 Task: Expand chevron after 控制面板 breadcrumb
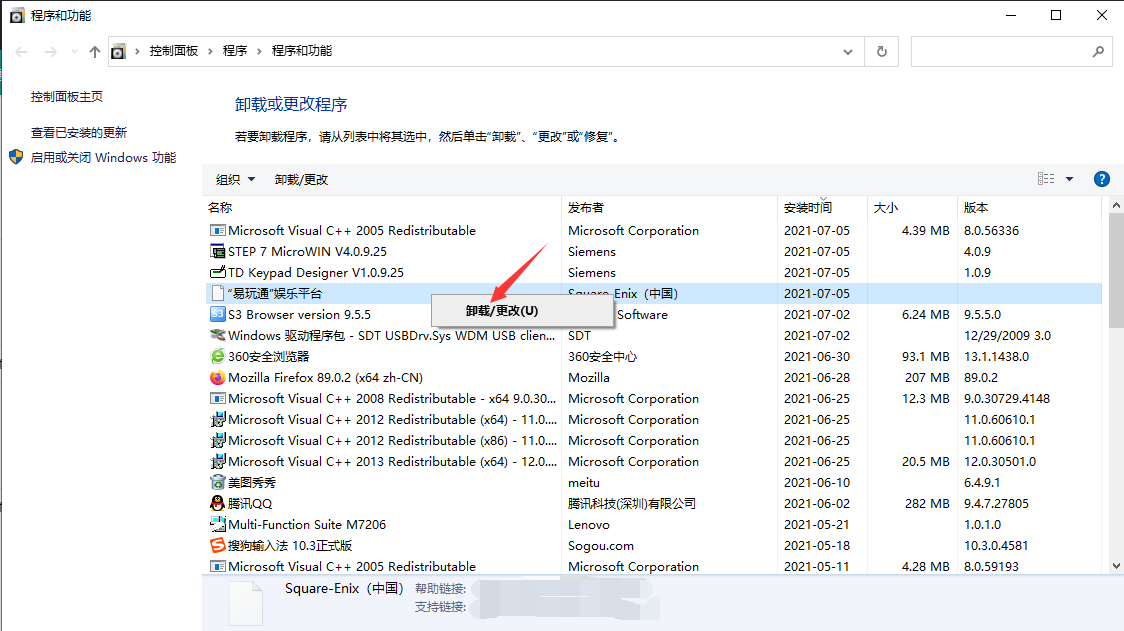[210, 52]
